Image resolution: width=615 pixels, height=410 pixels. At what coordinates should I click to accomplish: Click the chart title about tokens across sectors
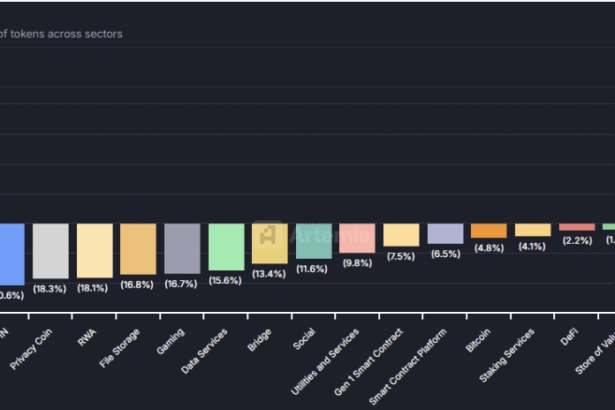(x=62, y=34)
